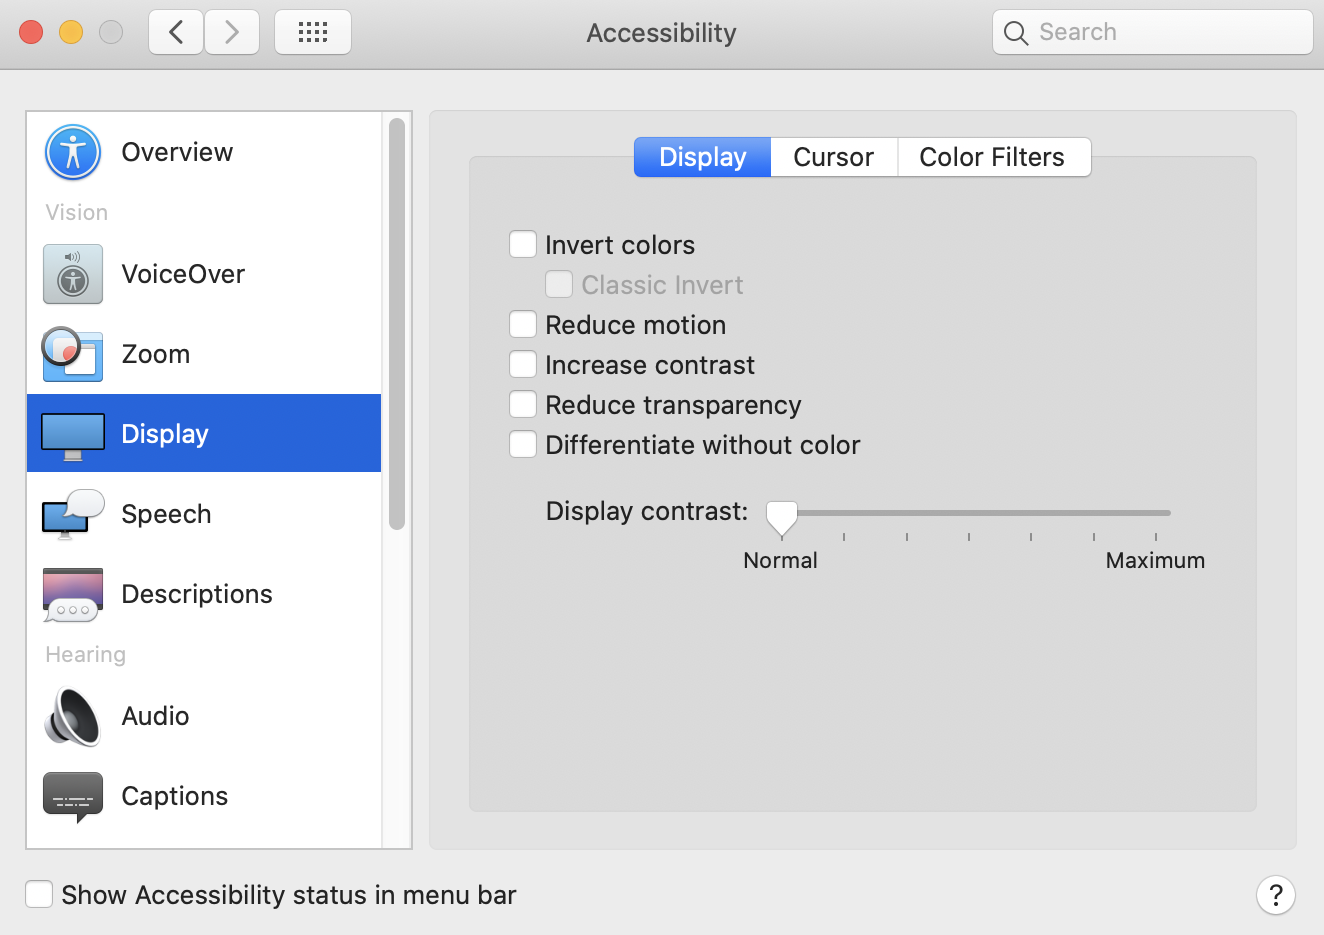The width and height of the screenshot is (1324, 935).
Task: Check the Increase contrast option
Action: click(x=523, y=365)
